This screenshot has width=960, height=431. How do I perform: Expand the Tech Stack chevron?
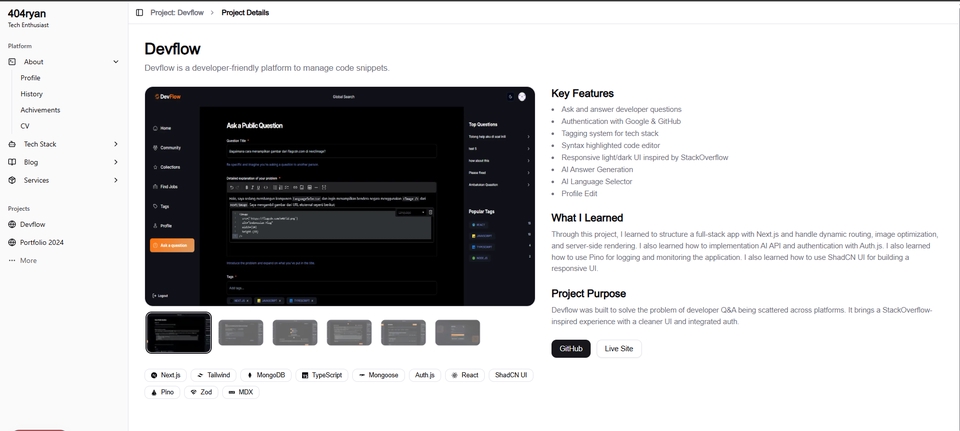pos(116,144)
